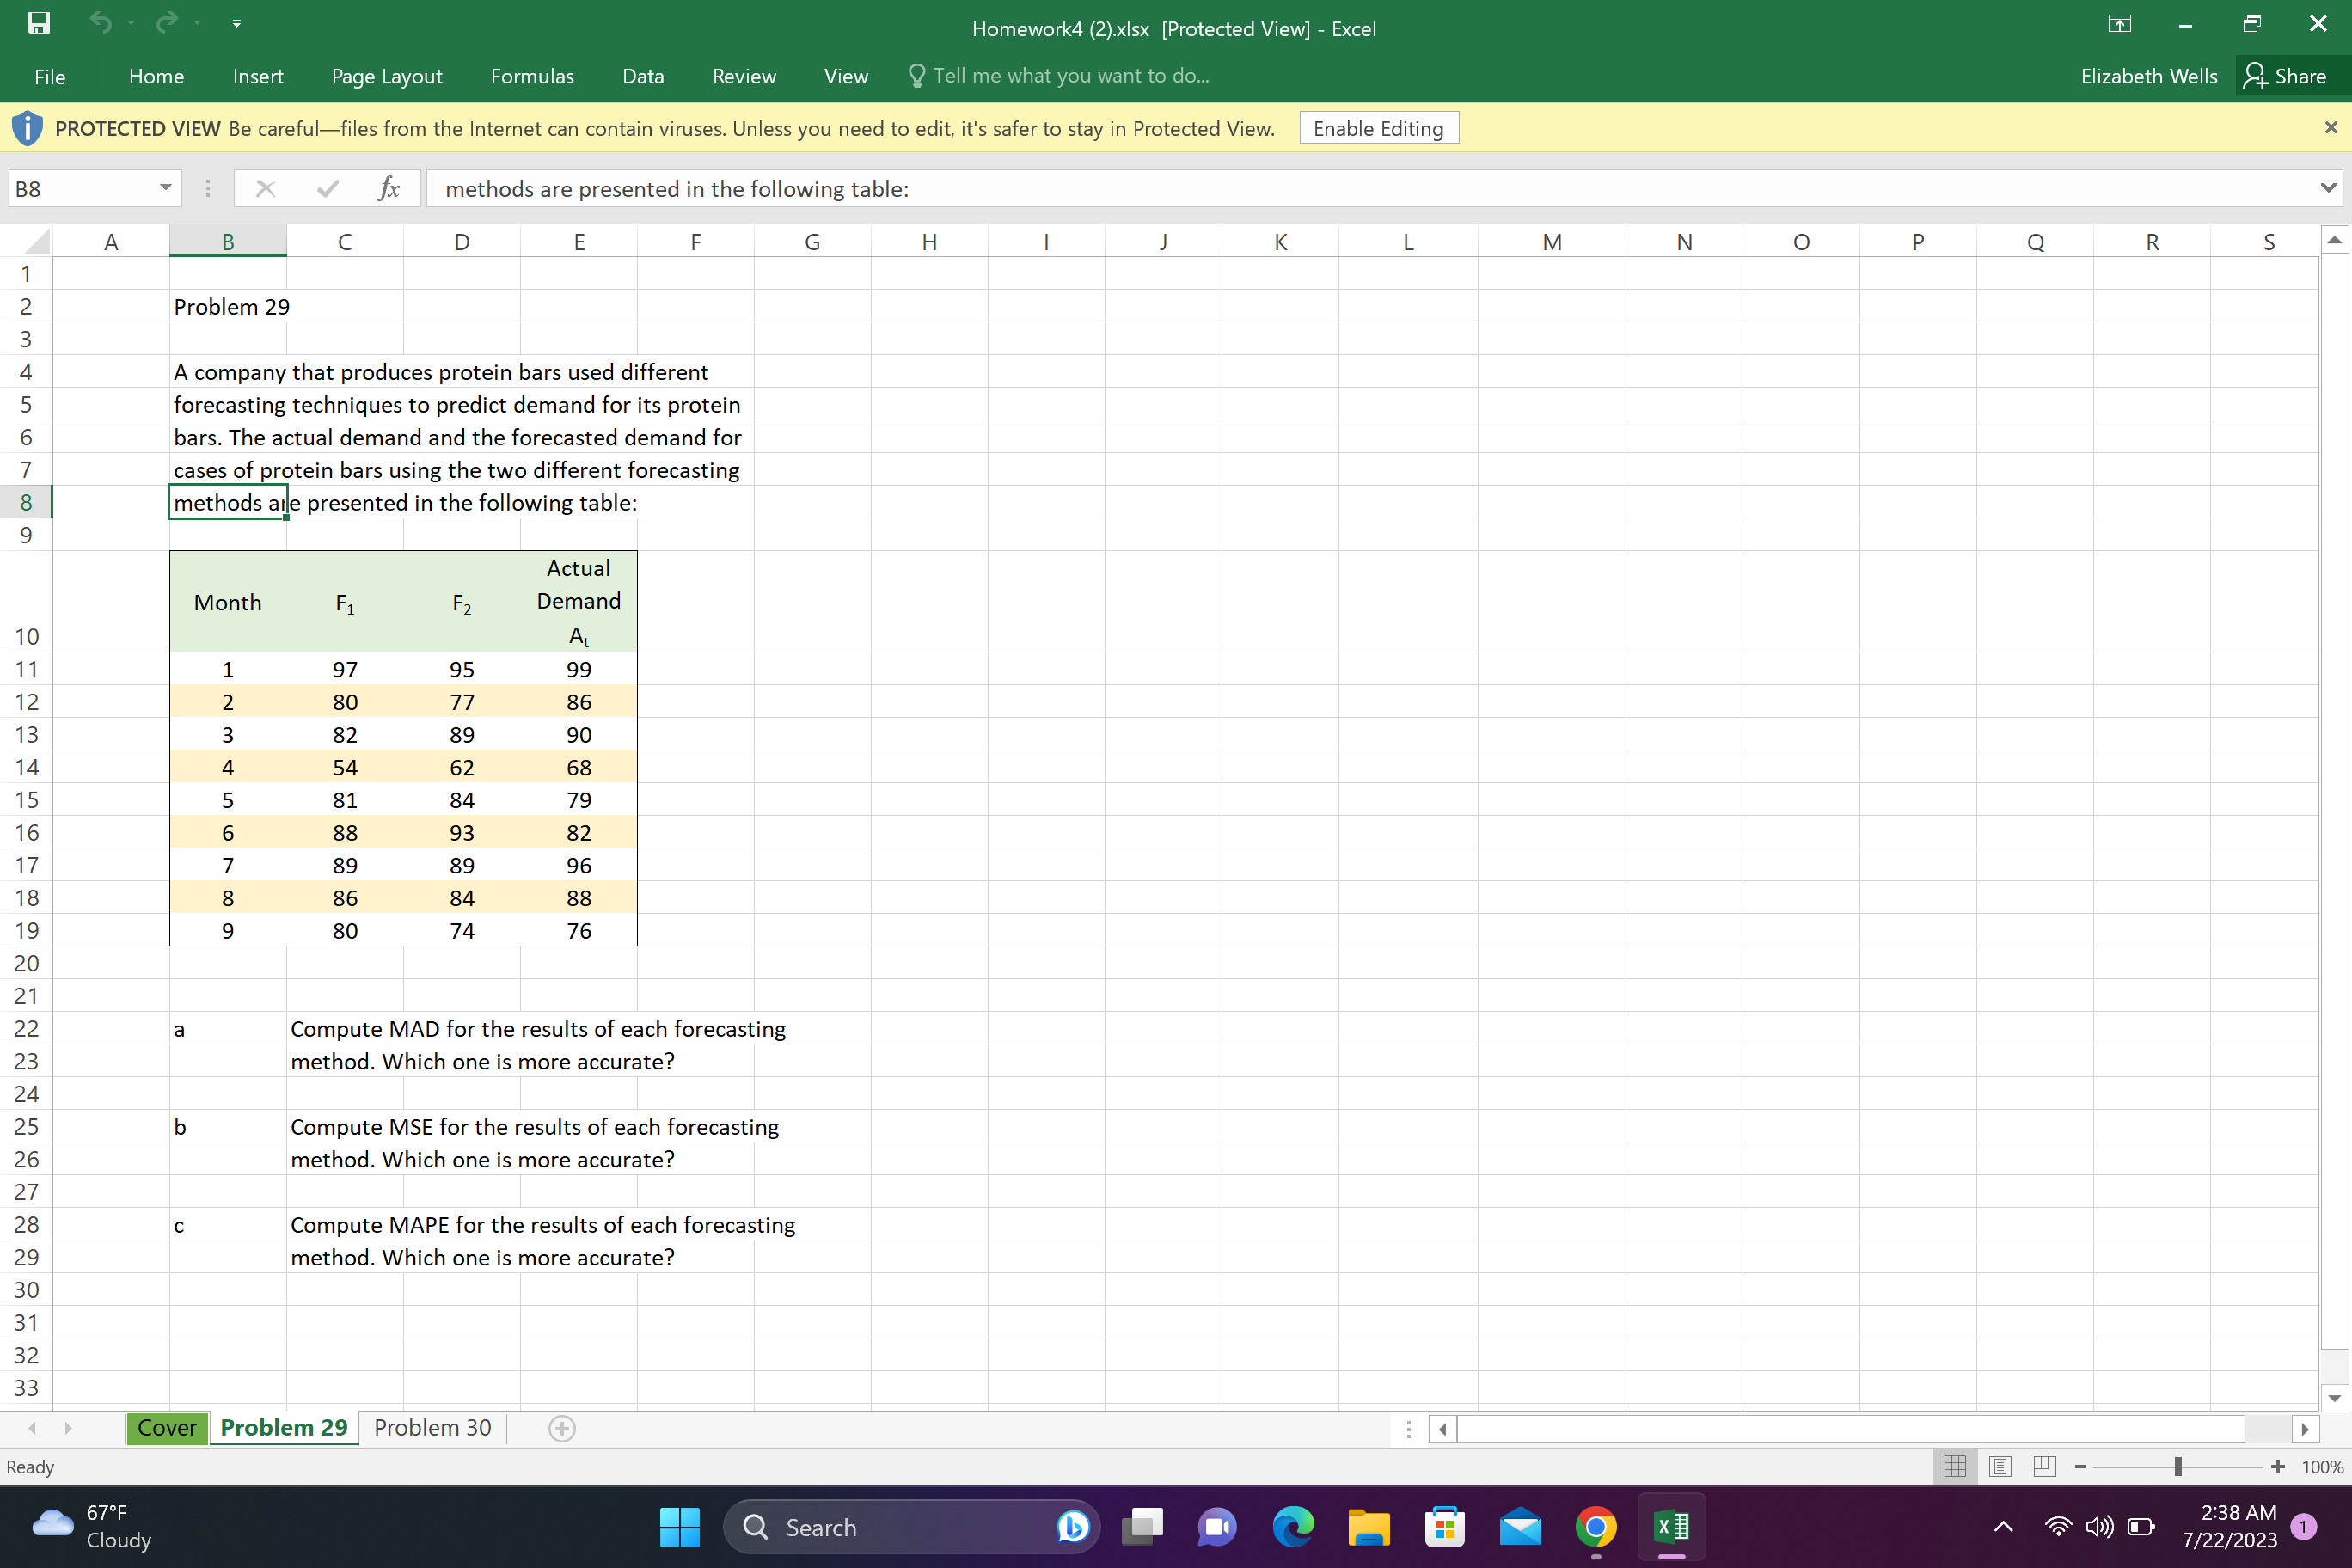Select the Page Break Preview icon
Viewport: 2352px width, 1568px height.
click(x=2044, y=1466)
